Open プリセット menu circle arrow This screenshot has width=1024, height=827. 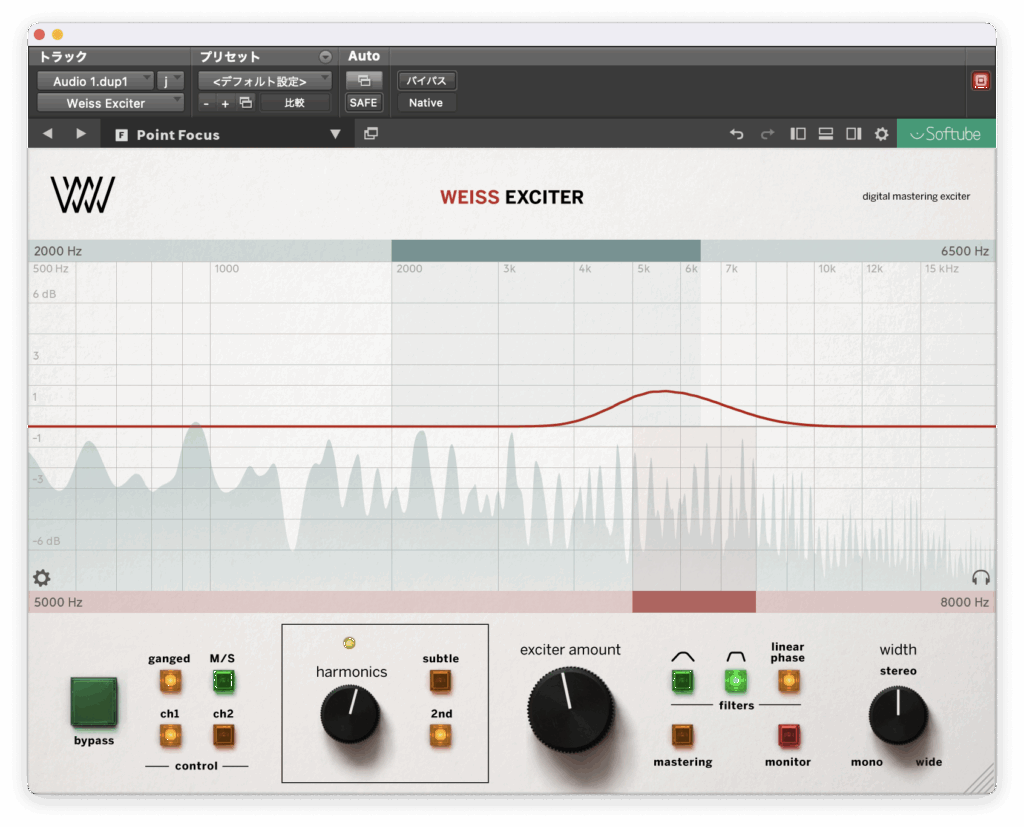[325, 57]
